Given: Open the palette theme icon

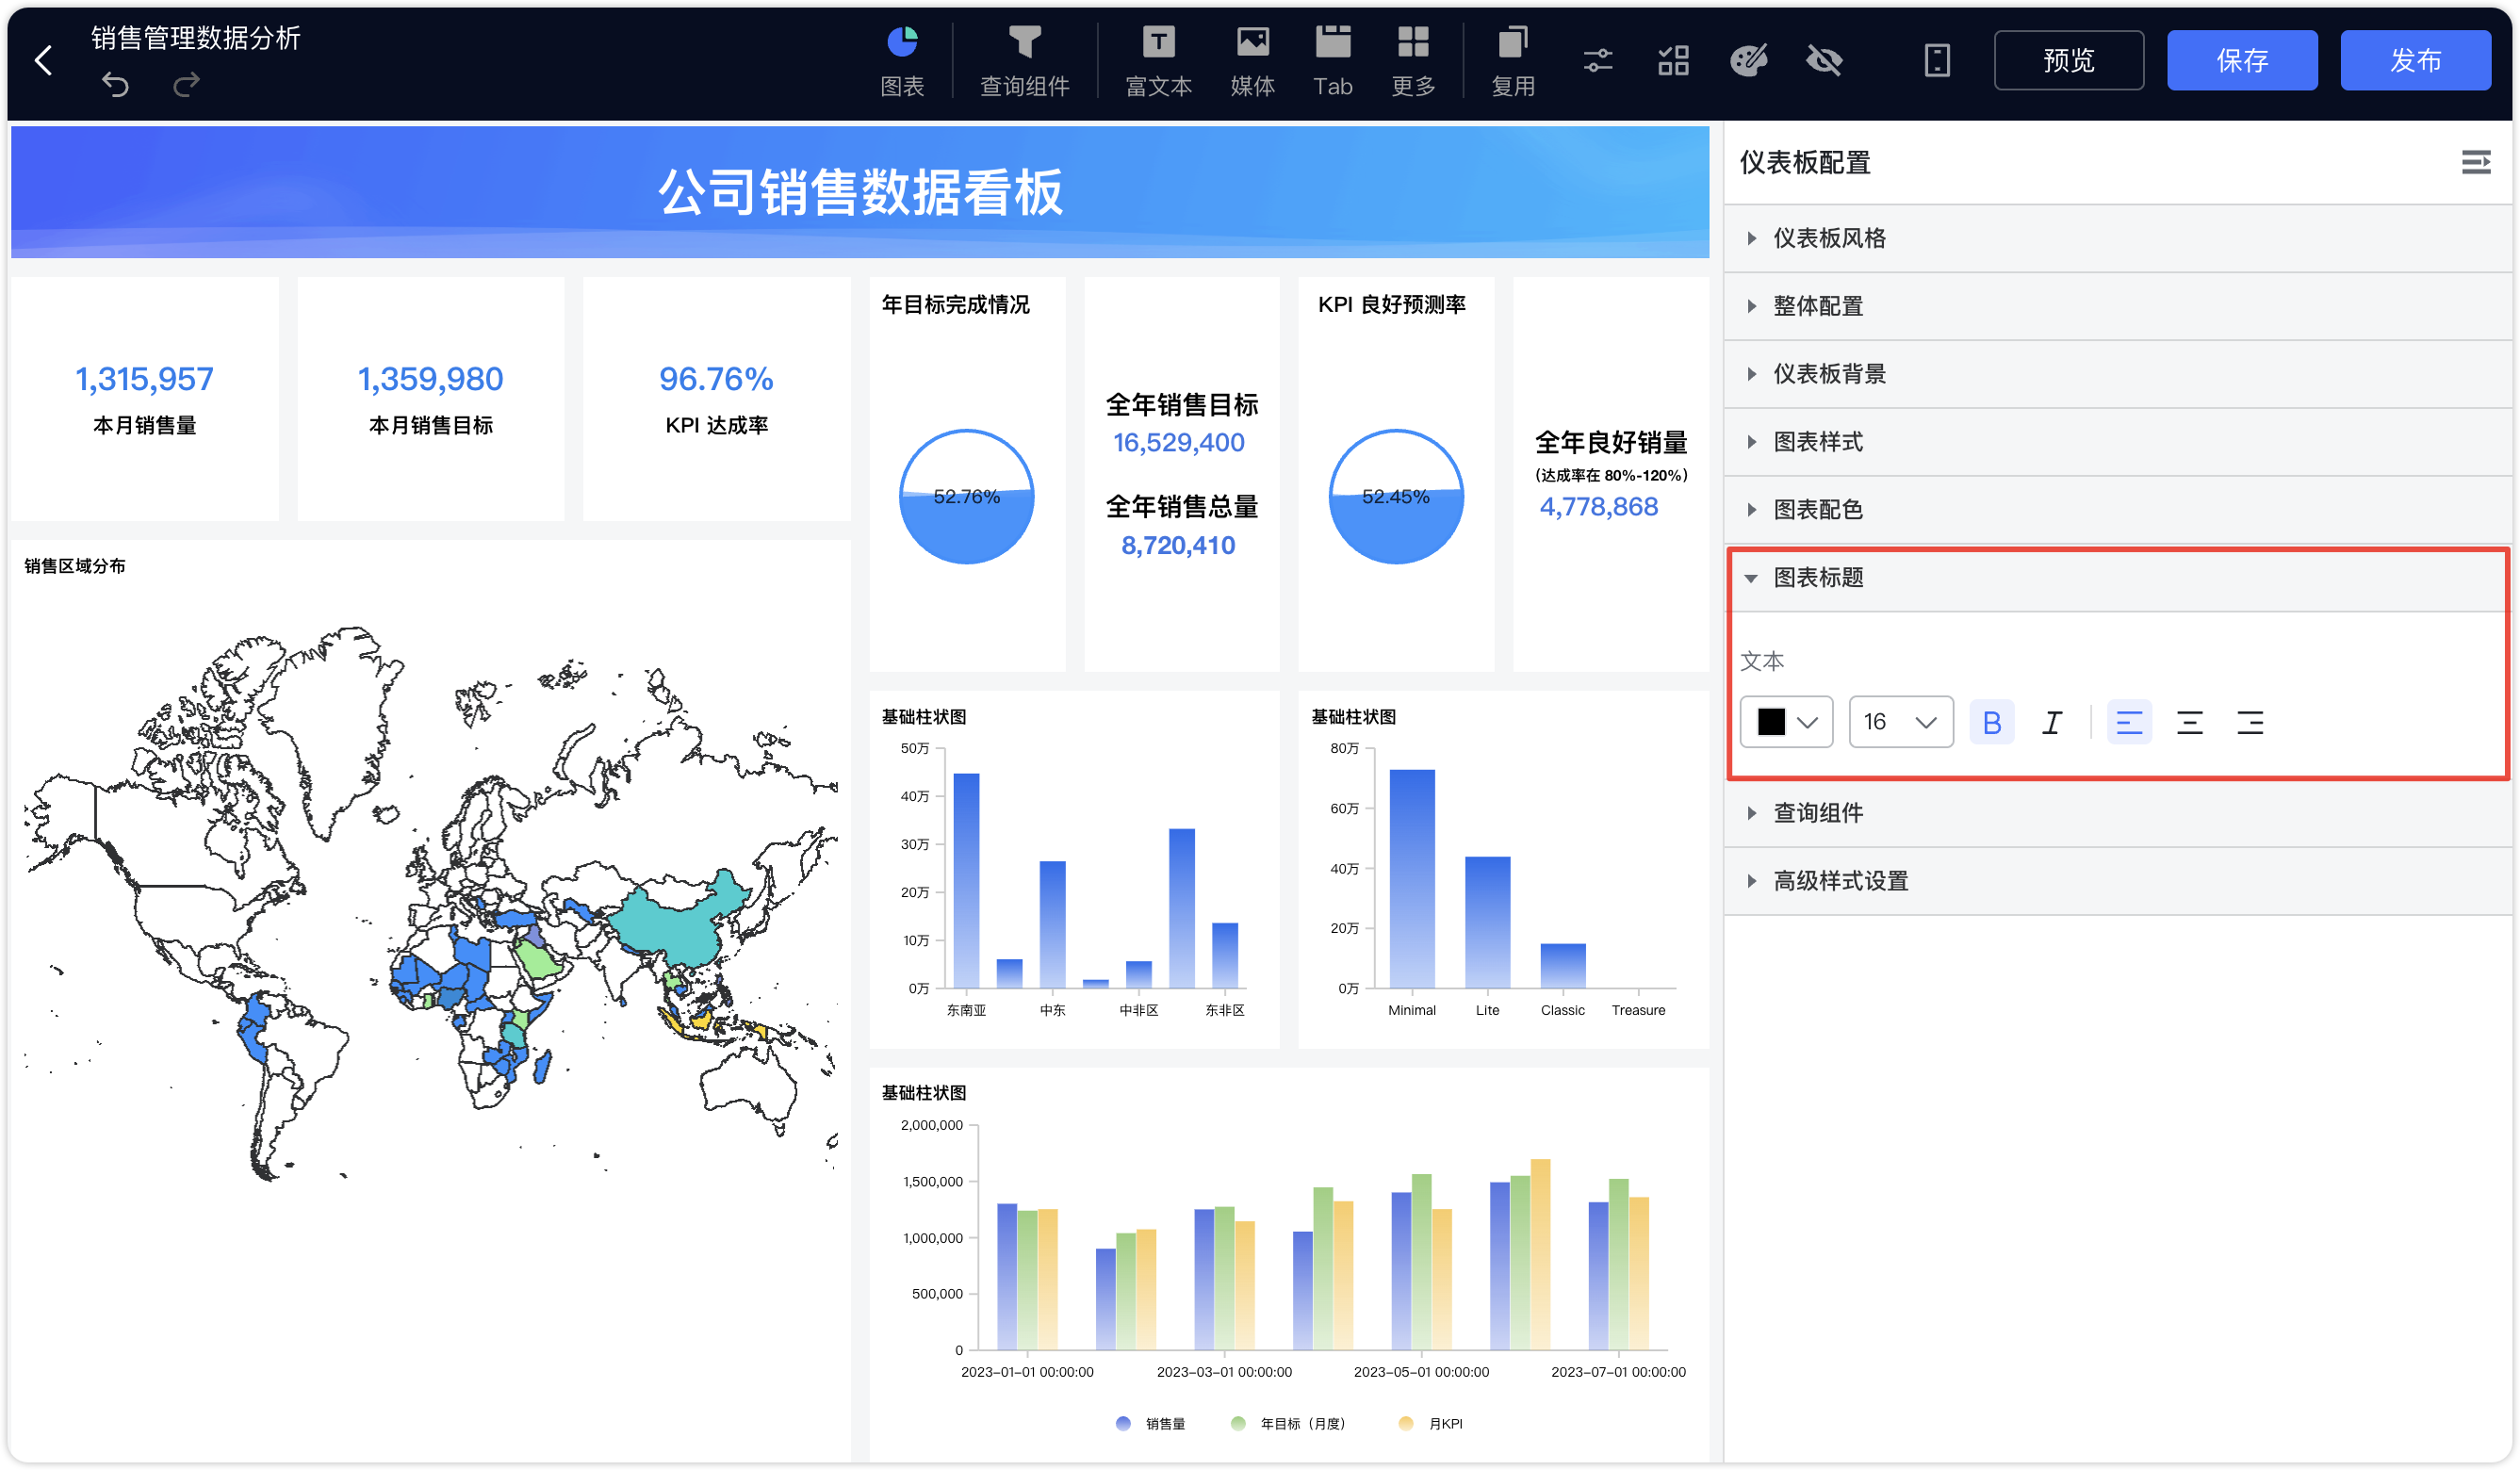Looking at the screenshot, I should point(1748,60).
